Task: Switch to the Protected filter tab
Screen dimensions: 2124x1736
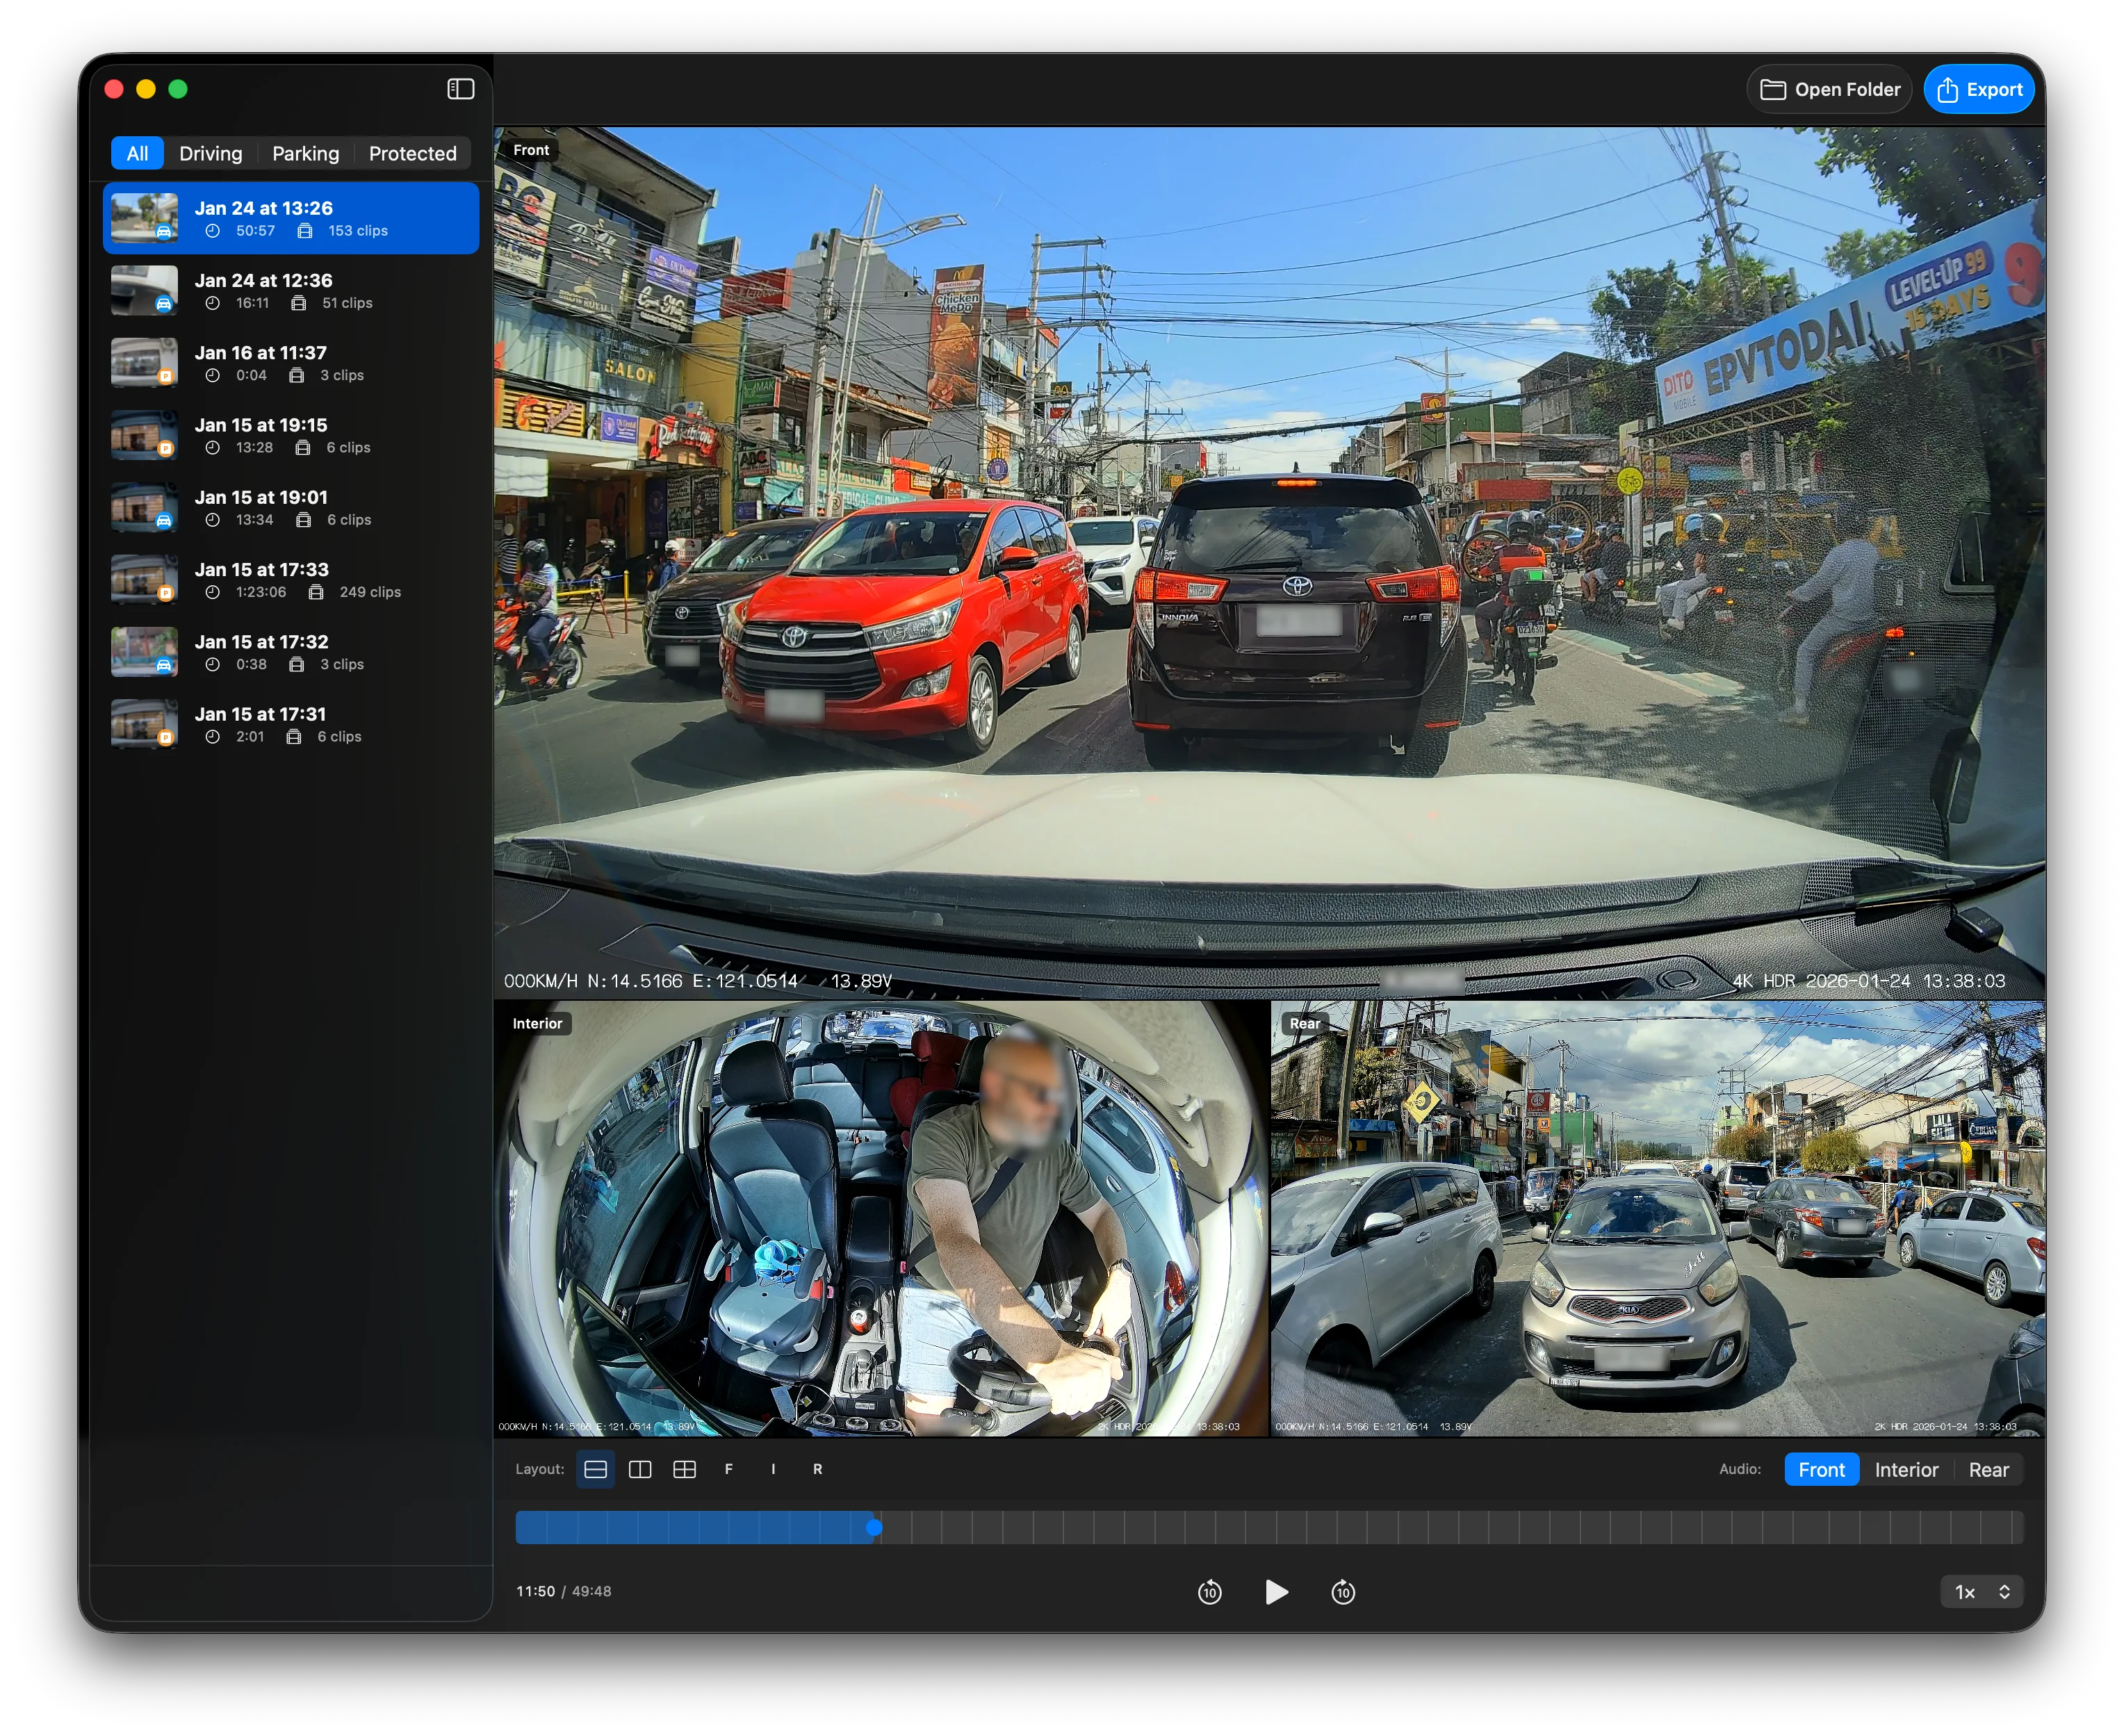Action: (412, 153)
